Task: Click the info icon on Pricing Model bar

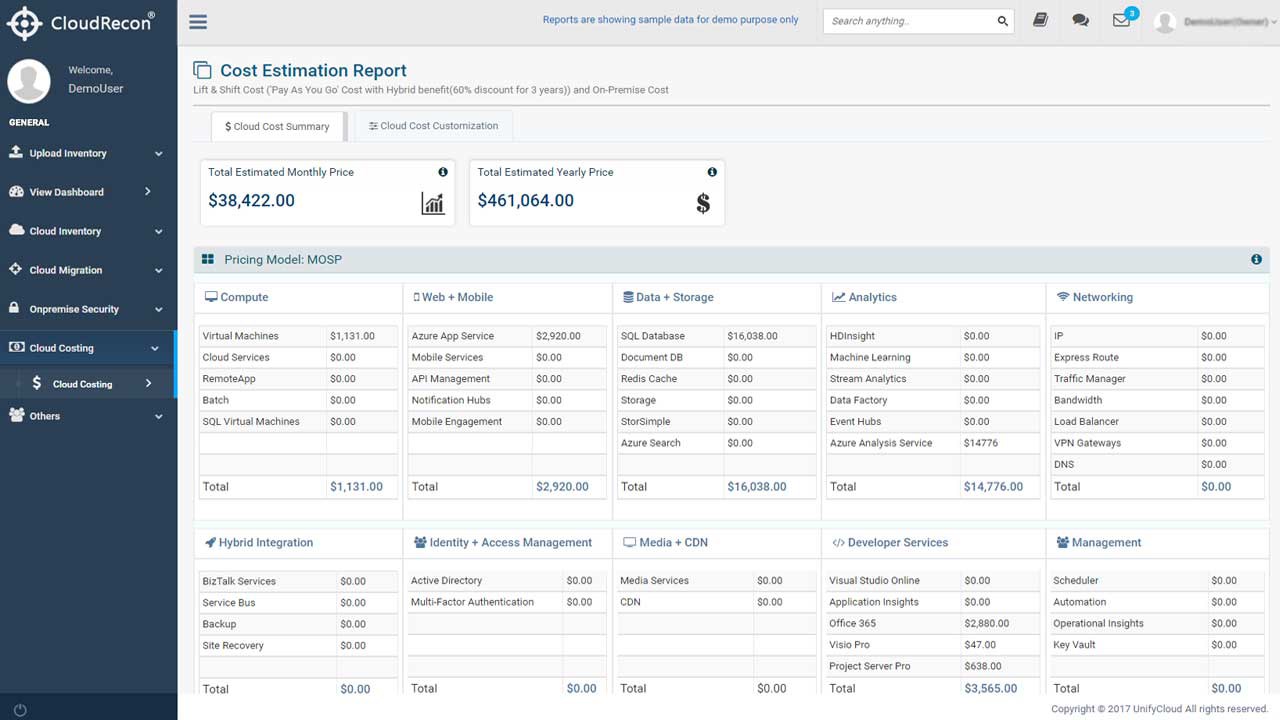Action: (x=1256, y=259)
